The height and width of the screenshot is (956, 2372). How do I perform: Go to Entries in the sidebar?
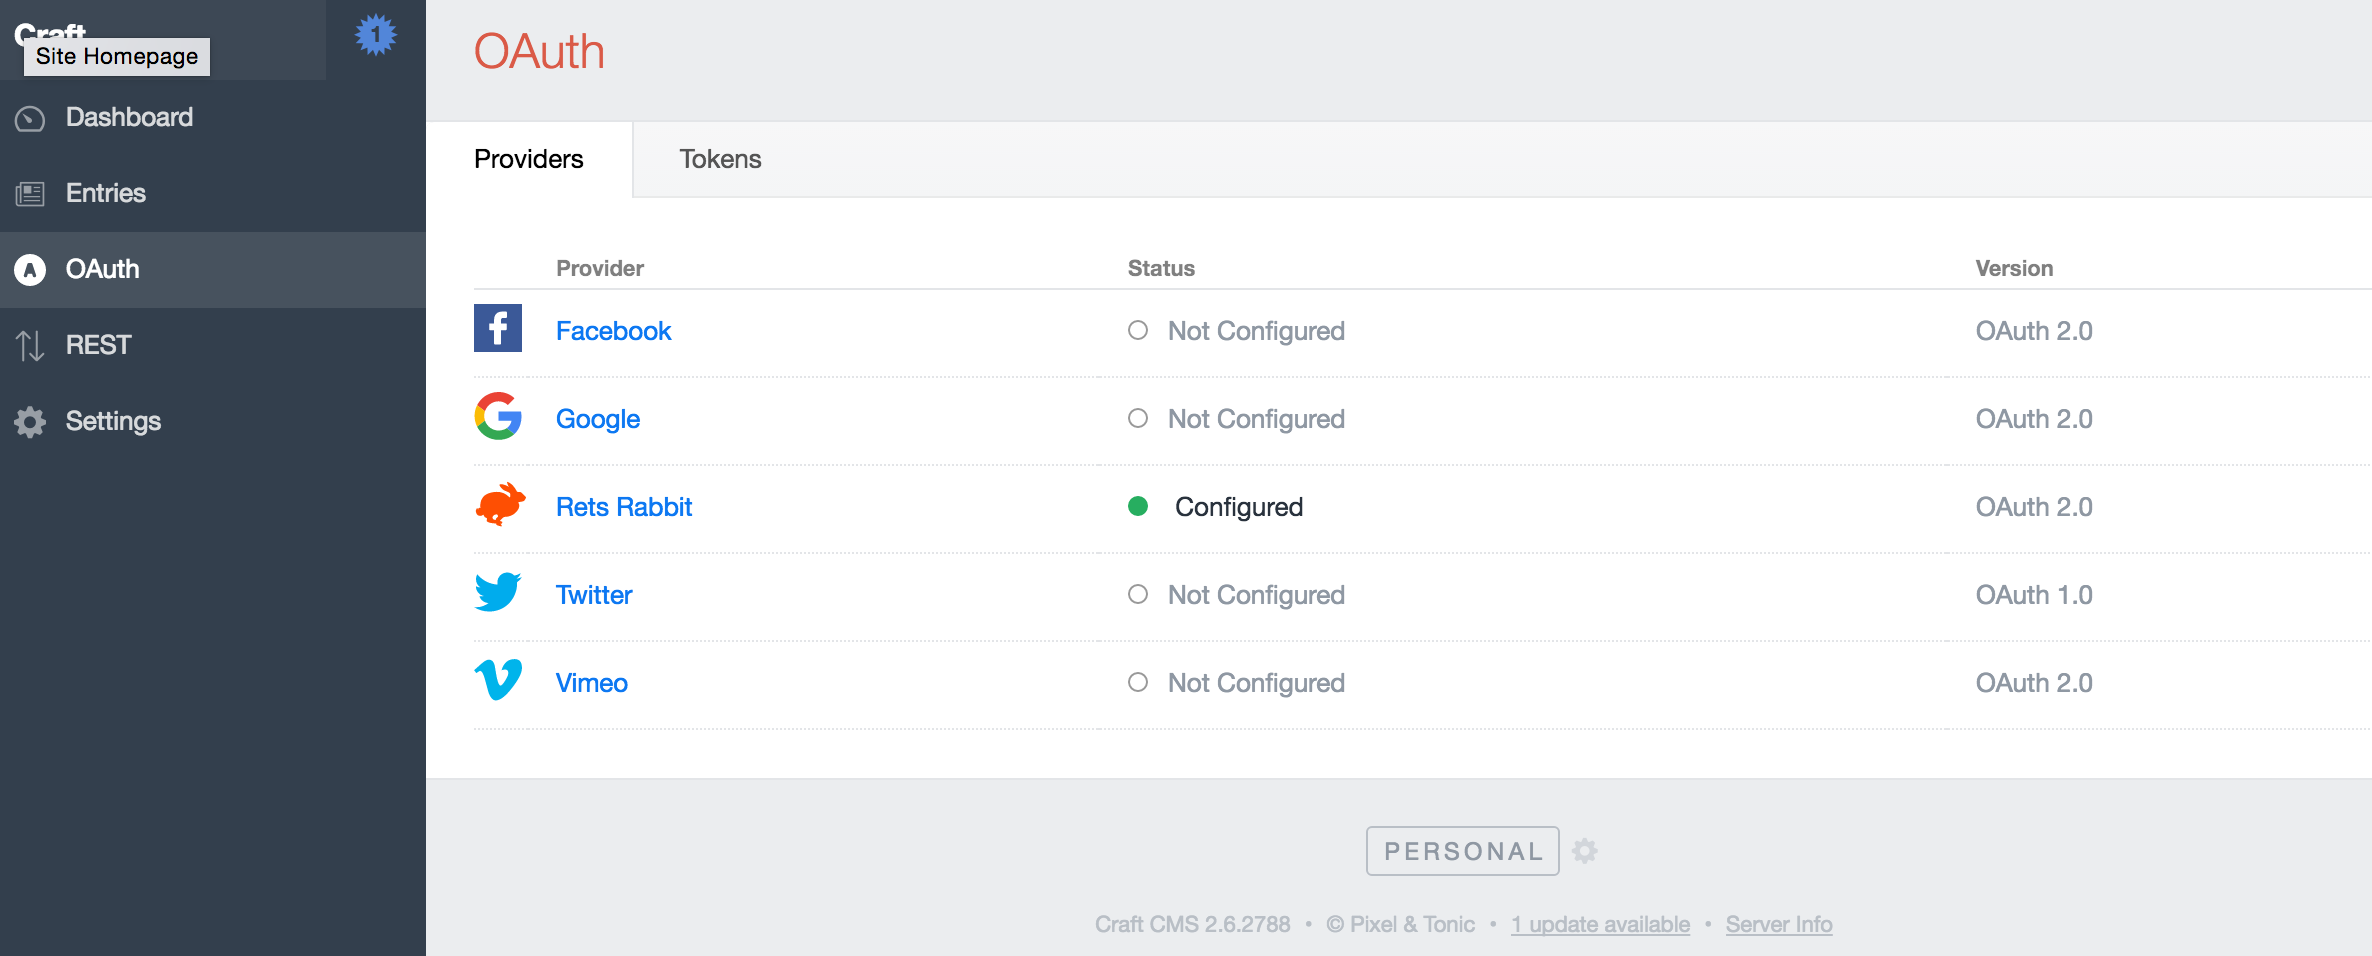(213, 194)
